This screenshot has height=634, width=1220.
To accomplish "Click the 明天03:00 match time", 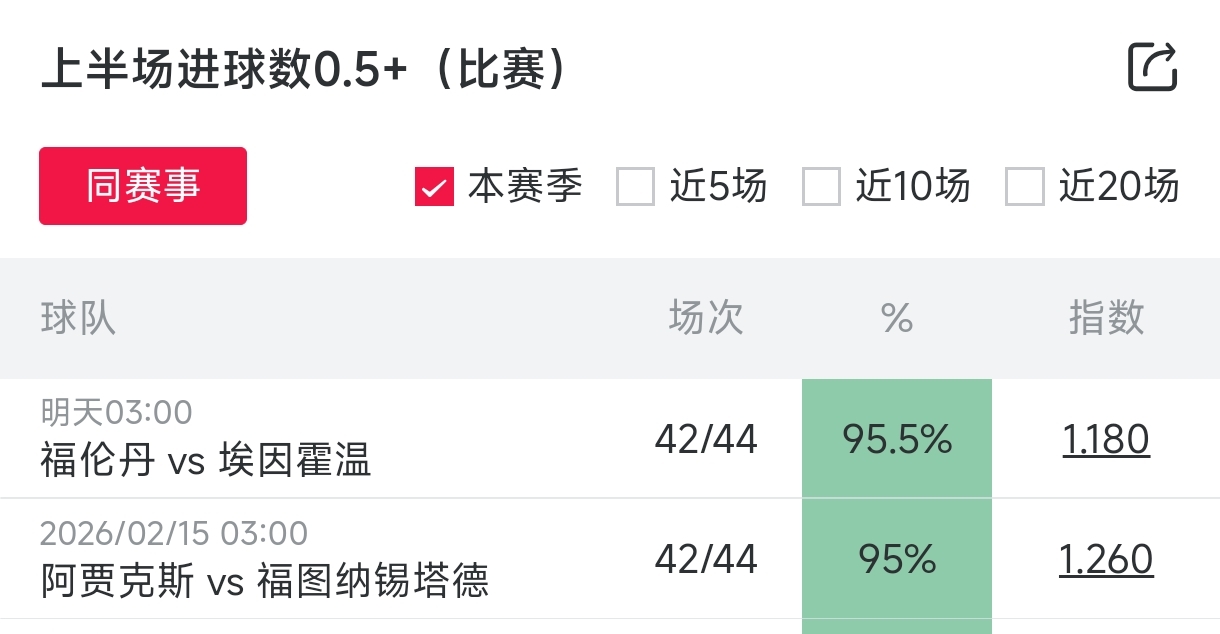I will [116, 412].
